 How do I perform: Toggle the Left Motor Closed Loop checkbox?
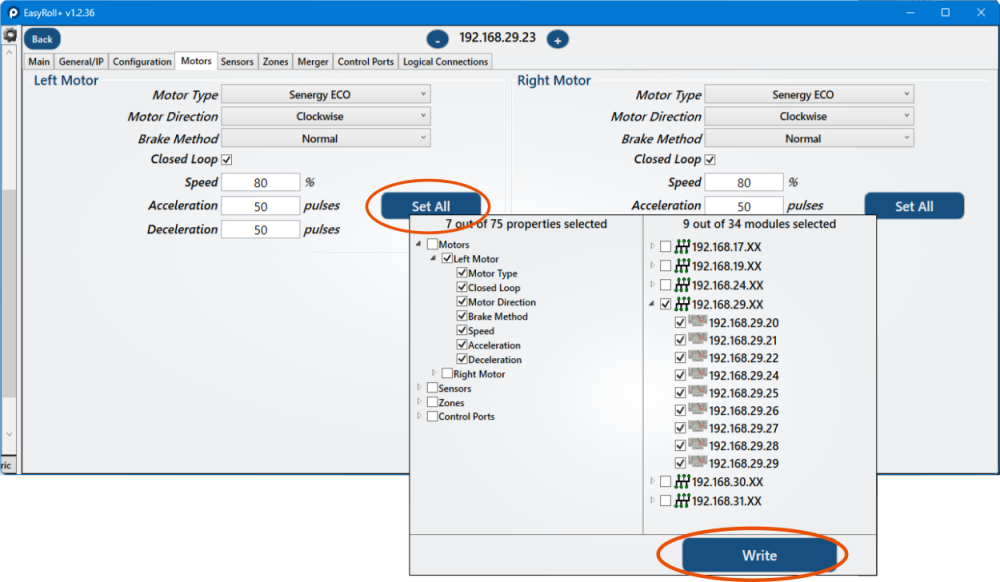click(x=227, y=159)
